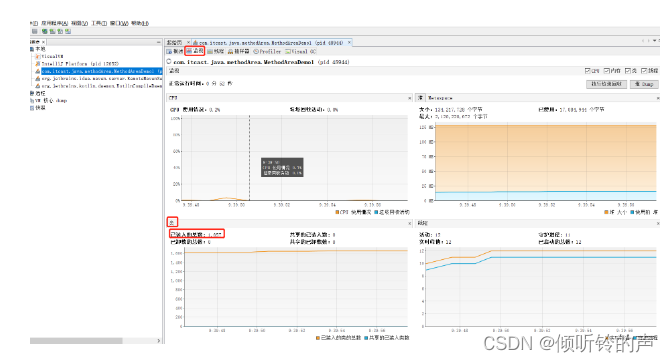Viewport: 670px width, 362px height.
Task: Click the scroll right arrow of Applications panel
Action: (159, 341)
